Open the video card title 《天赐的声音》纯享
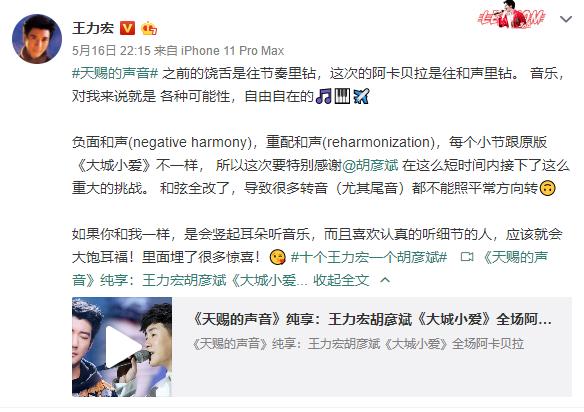 coord(372,319)
